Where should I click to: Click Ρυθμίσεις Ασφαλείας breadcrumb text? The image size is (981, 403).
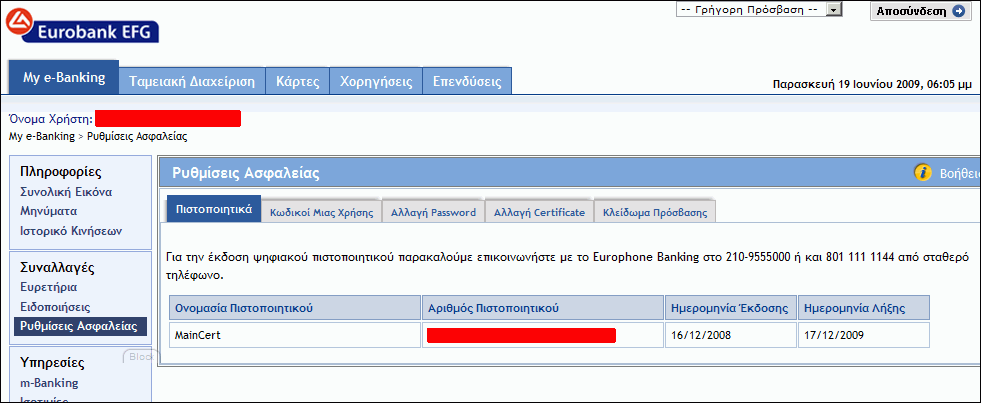pyautogui.click(x=137, y=136)
